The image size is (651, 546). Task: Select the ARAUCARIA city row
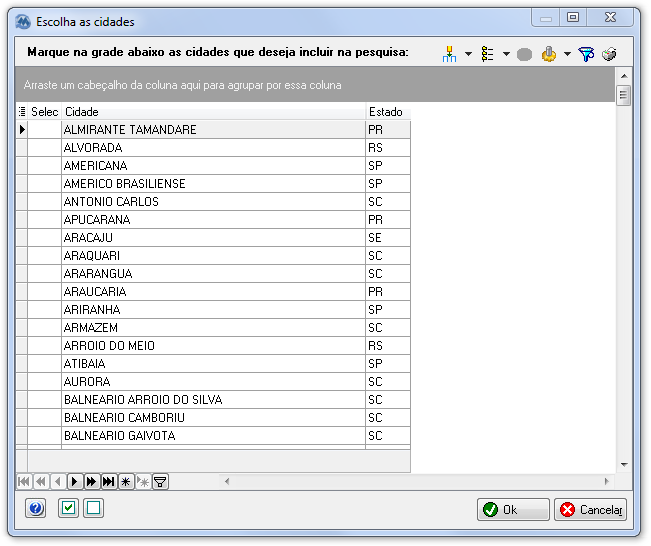(x=213, y=291)
